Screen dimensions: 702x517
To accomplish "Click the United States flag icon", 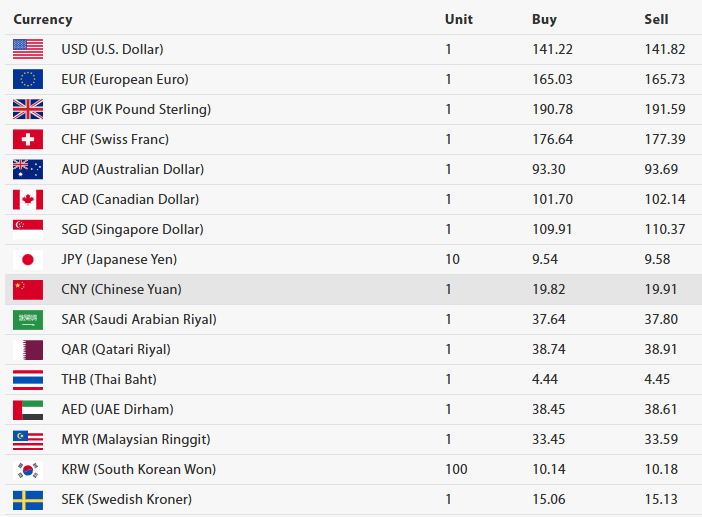I will [28, 49].
